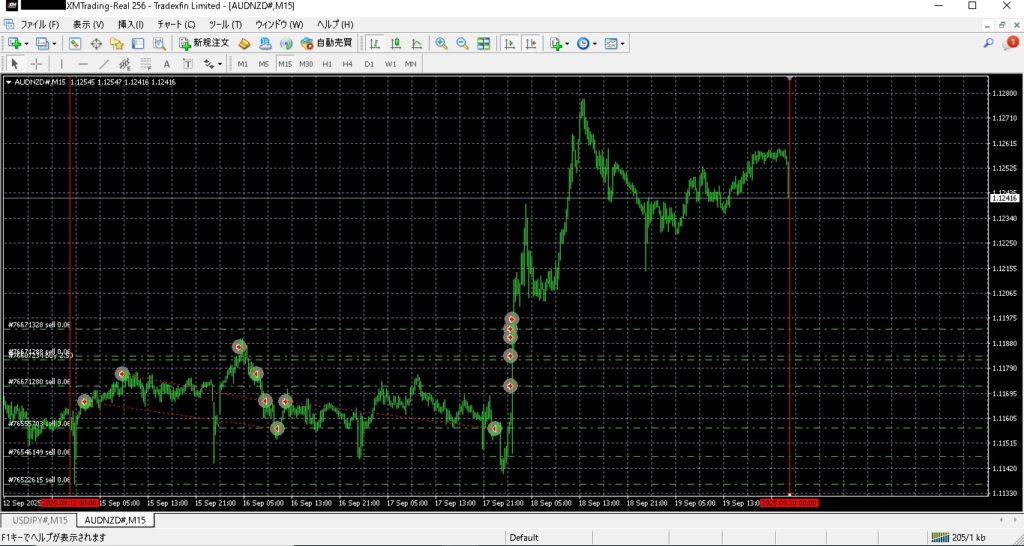Select the trendline drawing tool
The height and width of the screenshot is (546, 1024).
click(x=103, y=64)
